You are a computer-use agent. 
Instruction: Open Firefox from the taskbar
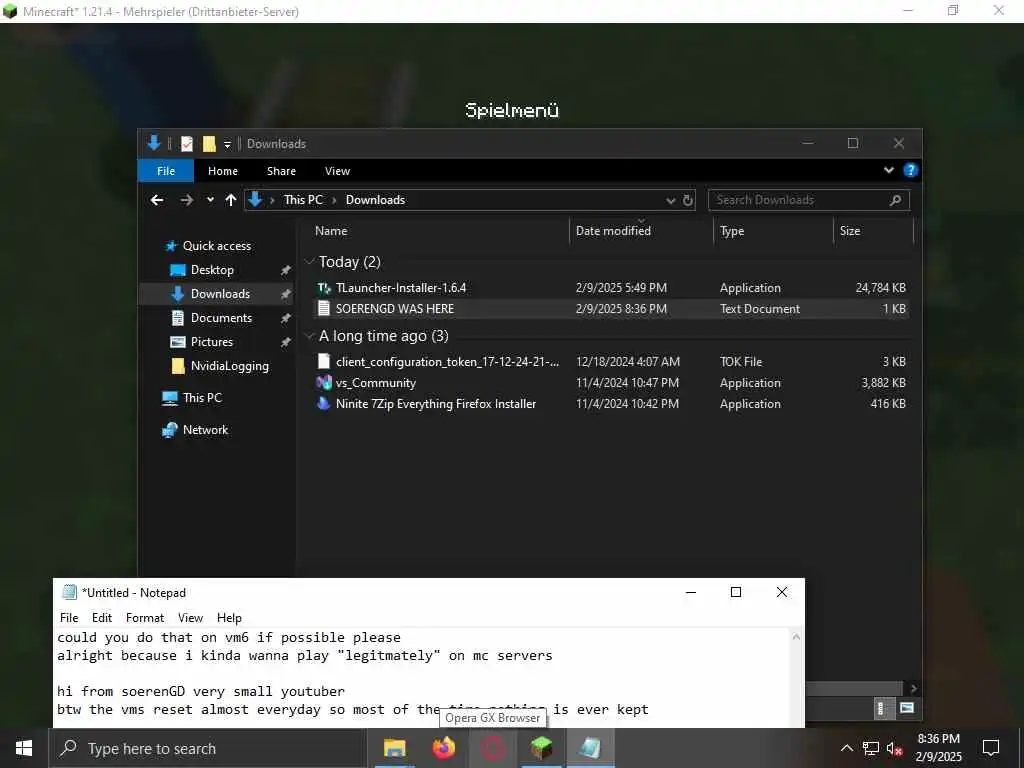click(x=443, y=748)
